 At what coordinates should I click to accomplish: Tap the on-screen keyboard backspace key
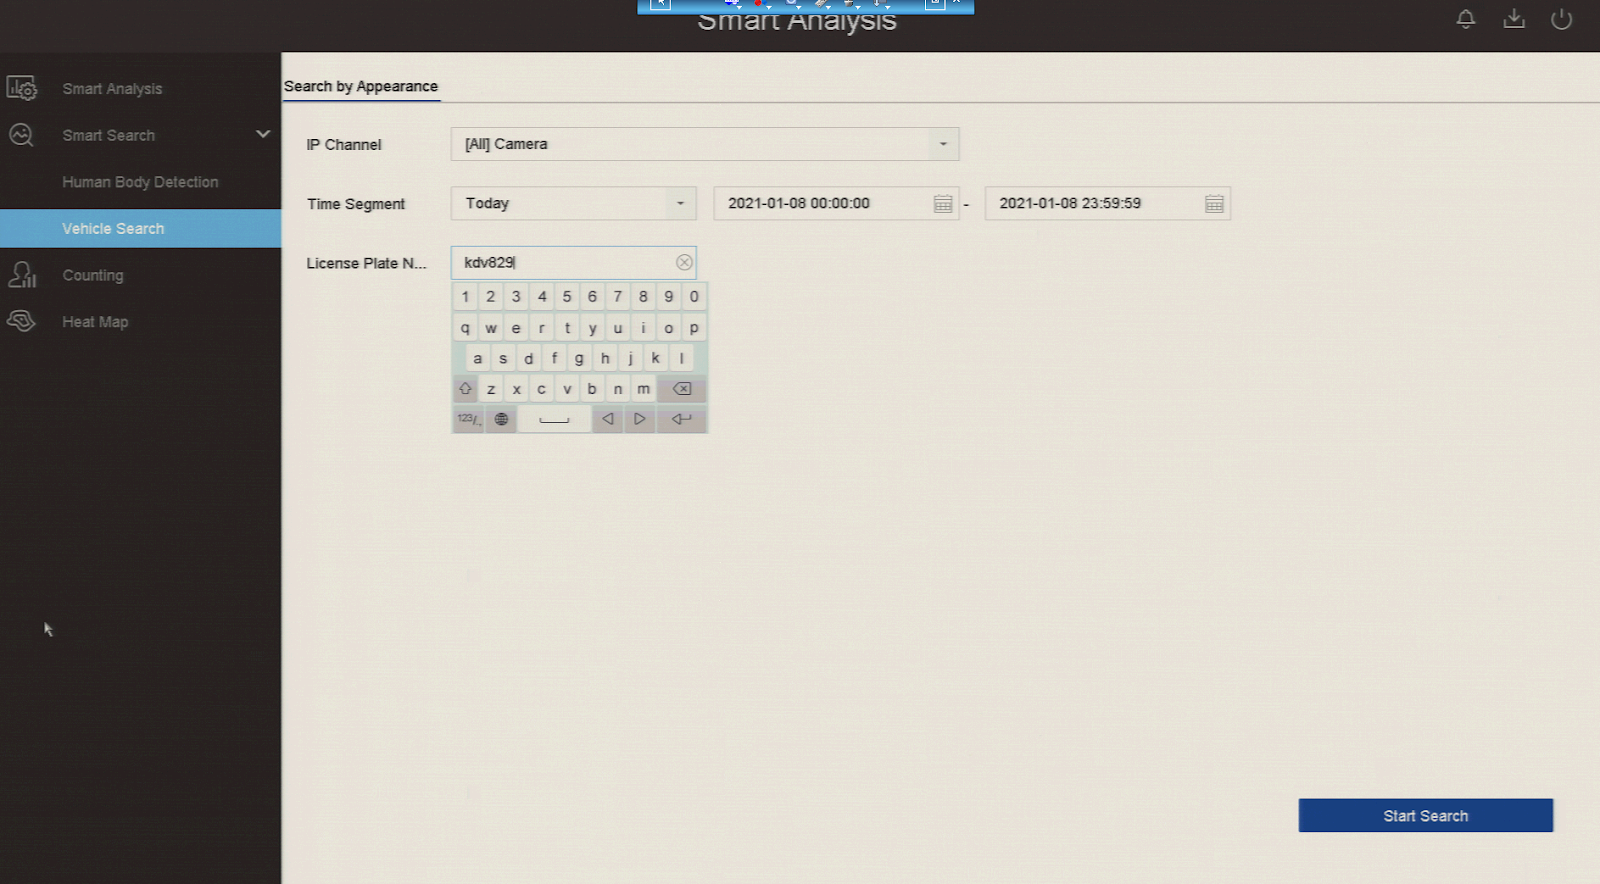point(682,389)
